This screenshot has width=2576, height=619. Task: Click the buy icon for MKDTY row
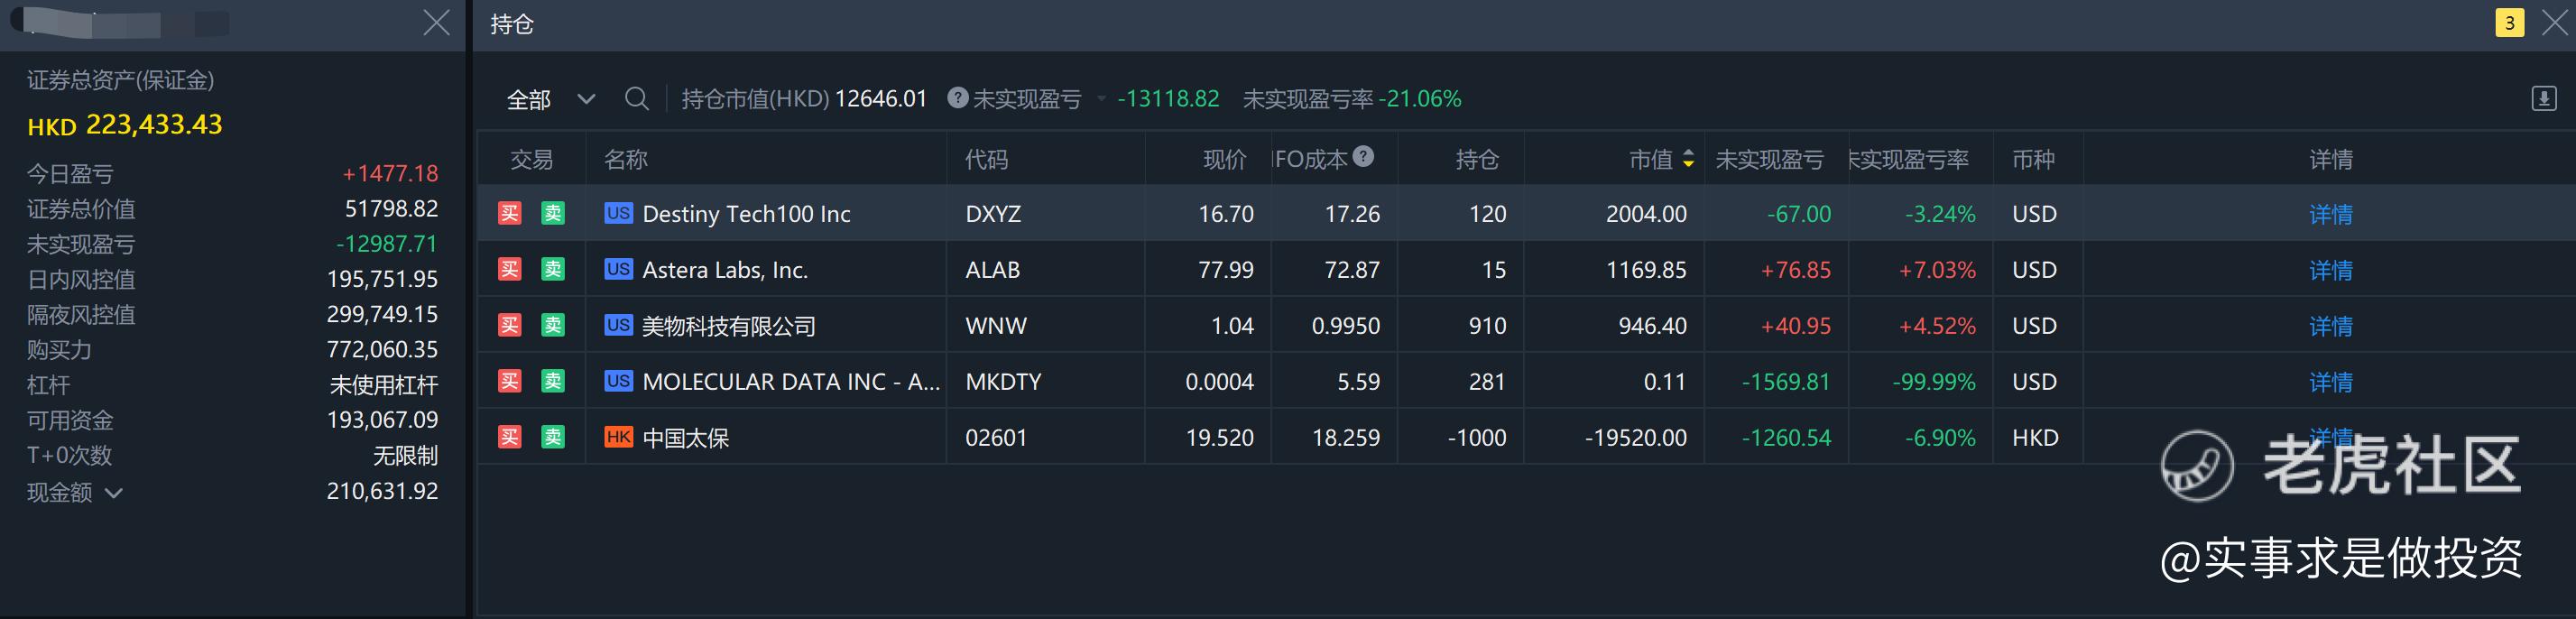click(510, 381)
